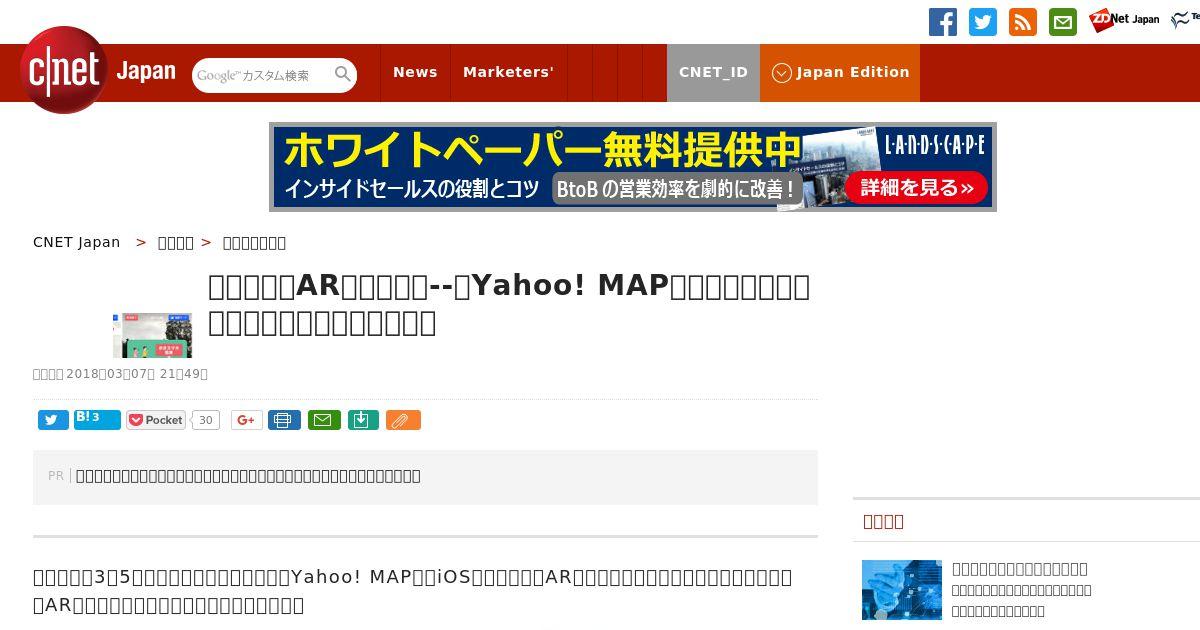
Task: Click the green newsletter mail icon
Action: (x=1063, y=22)
